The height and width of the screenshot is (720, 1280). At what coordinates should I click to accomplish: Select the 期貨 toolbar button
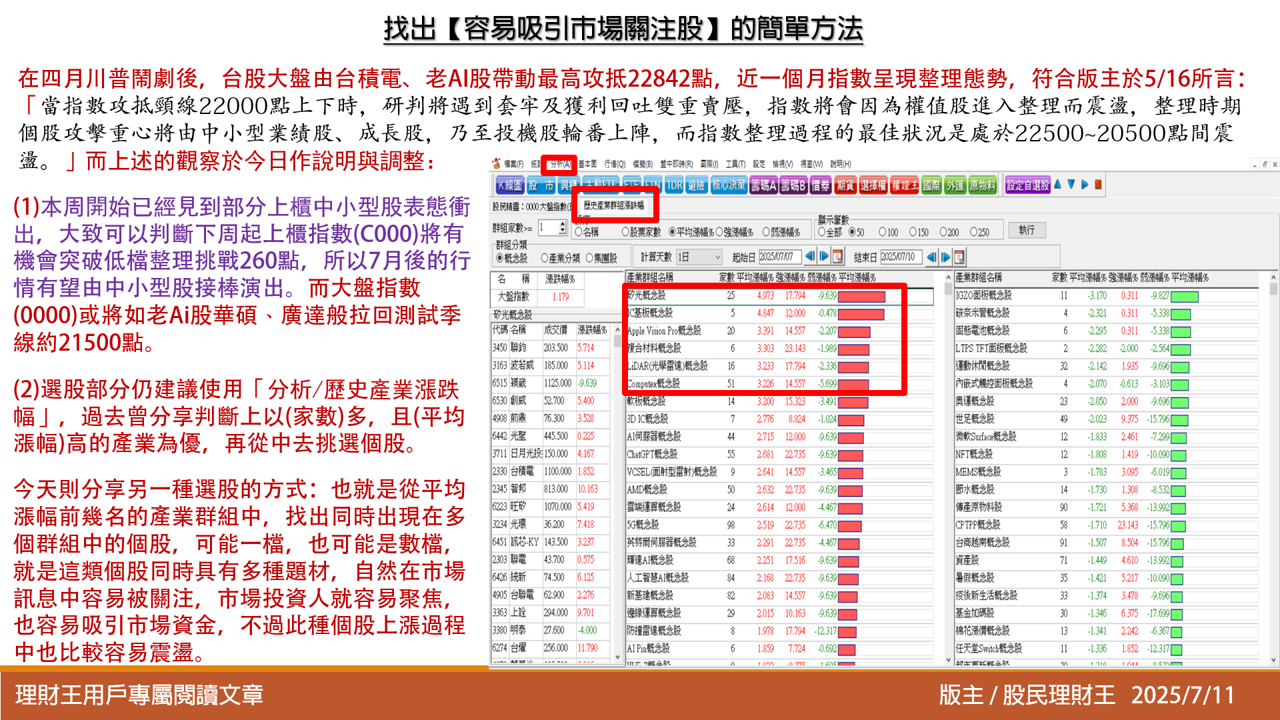pyautogui.click(x=845, y=185)
